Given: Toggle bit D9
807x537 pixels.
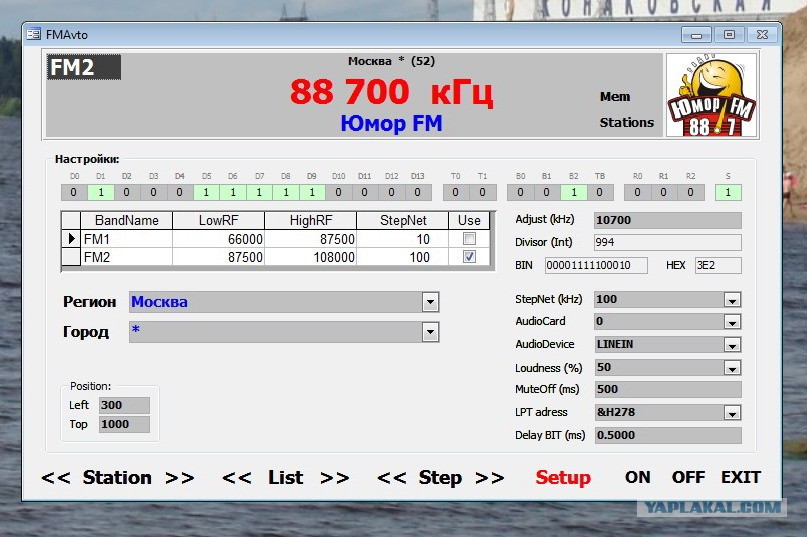Looking at the screenshot, I should pos(312,193).
